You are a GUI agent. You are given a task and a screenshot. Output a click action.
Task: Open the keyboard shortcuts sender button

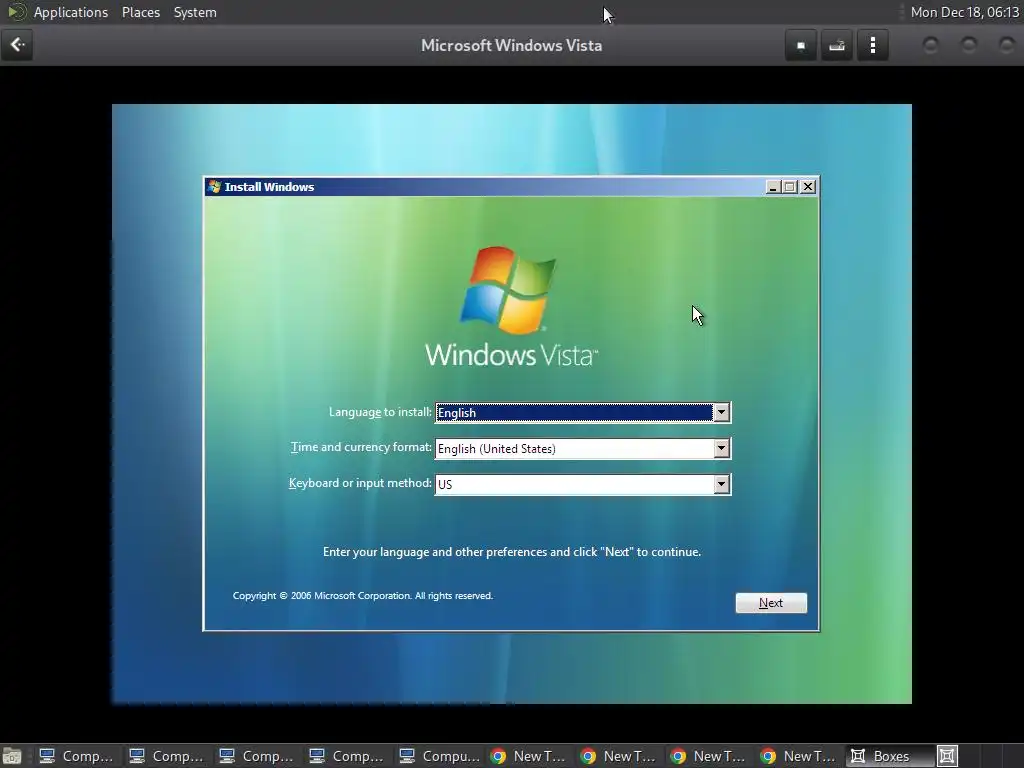[x=837, y=45]
